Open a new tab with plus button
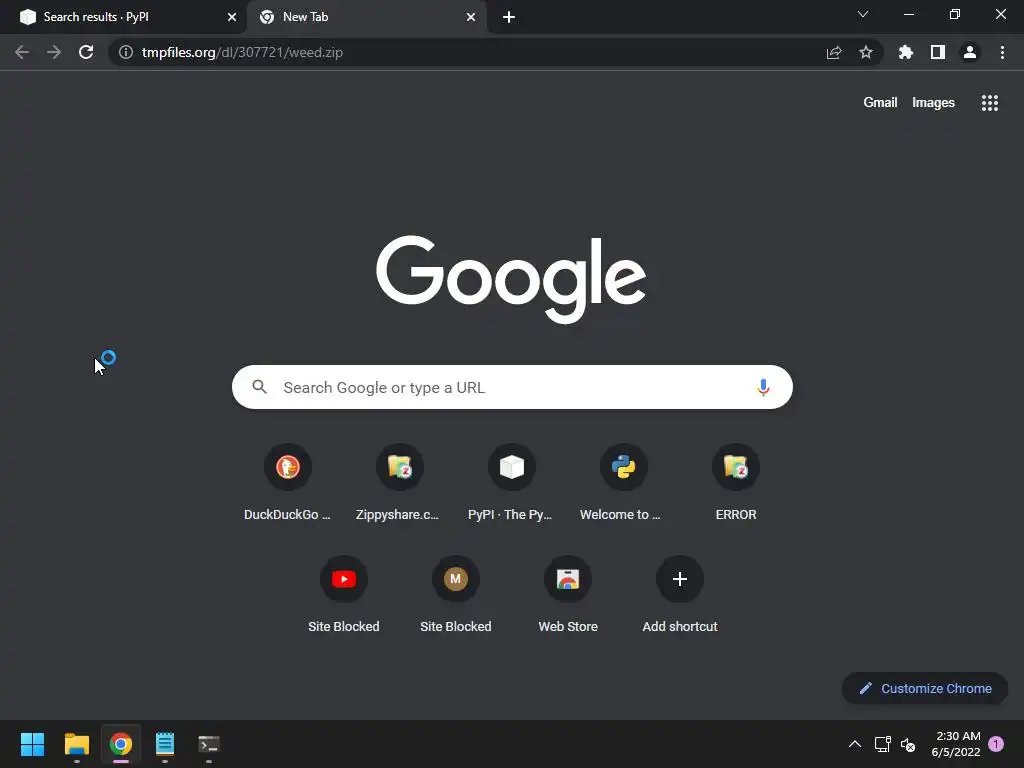The width and height of the screenshot is (1024, 768). 509,17
